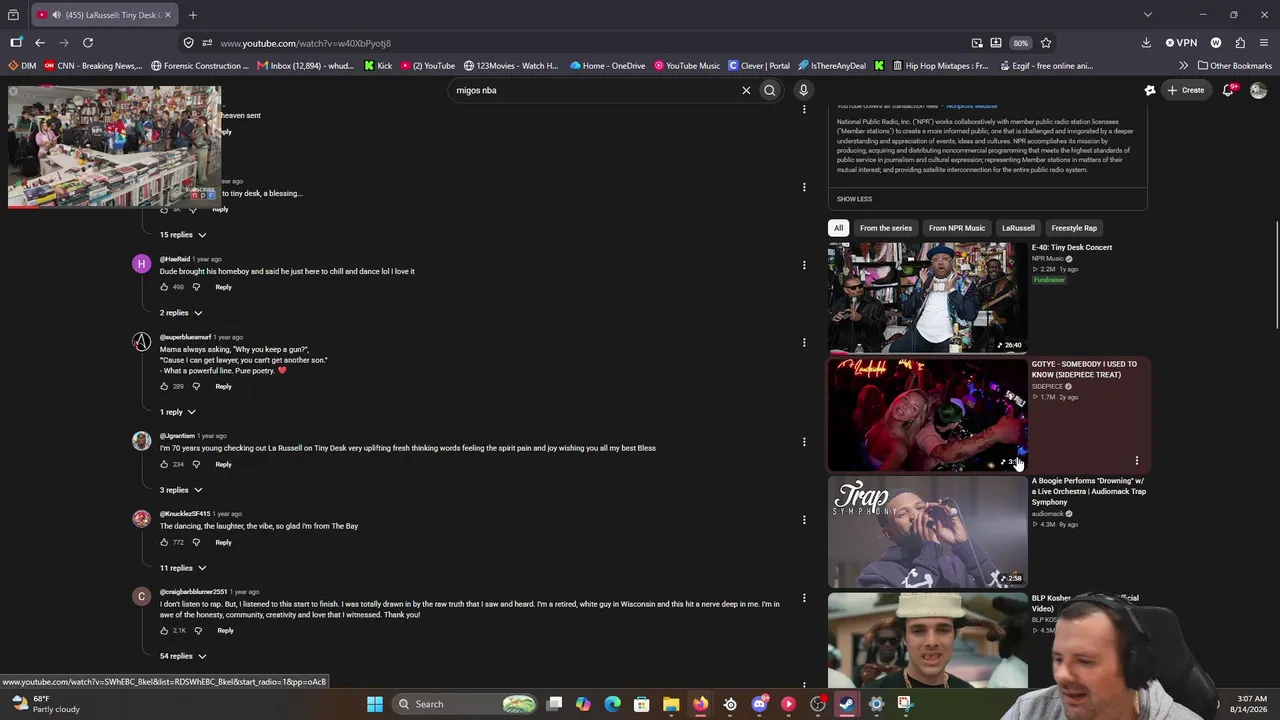Collapse description with SHOW LESS
The image size is (1280, 720).
pyautogui.click(x=854, y=199)
